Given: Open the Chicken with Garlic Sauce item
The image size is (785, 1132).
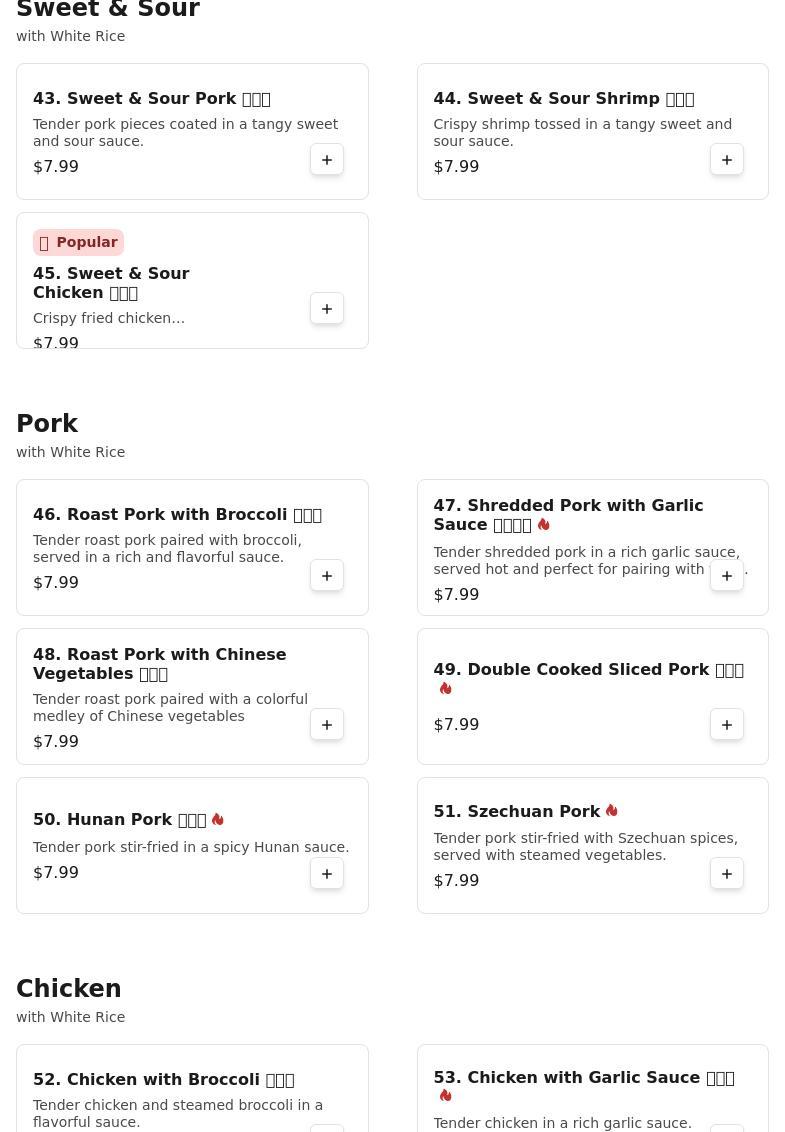Looking at the screenshot, I should 583,1078.
